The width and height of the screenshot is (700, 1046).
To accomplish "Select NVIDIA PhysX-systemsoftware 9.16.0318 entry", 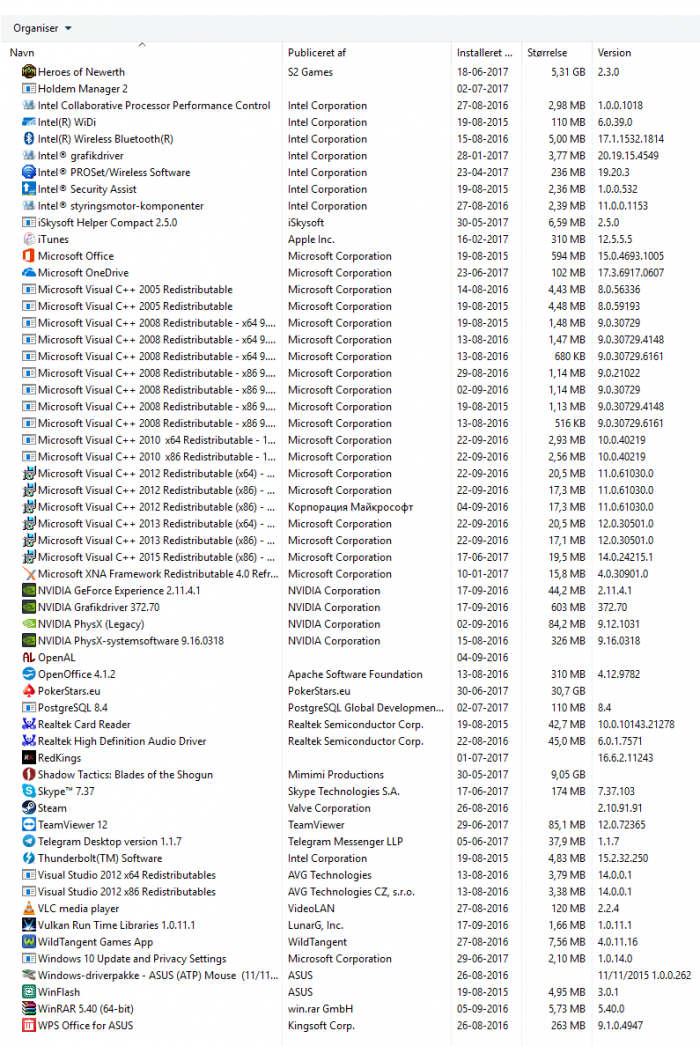I will tap(131, 640).
